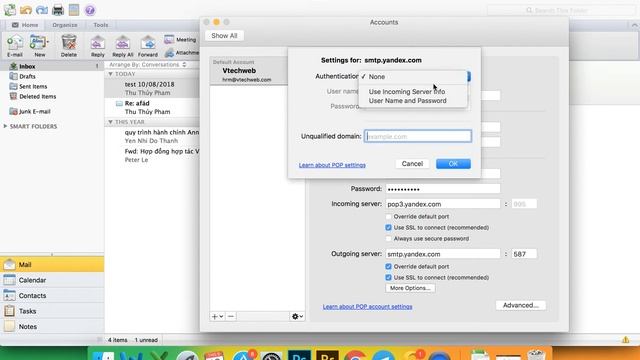Viewport: 640px width, 360px height.
Task: Switch to the Organize ribbon tab
Action: 64,25
